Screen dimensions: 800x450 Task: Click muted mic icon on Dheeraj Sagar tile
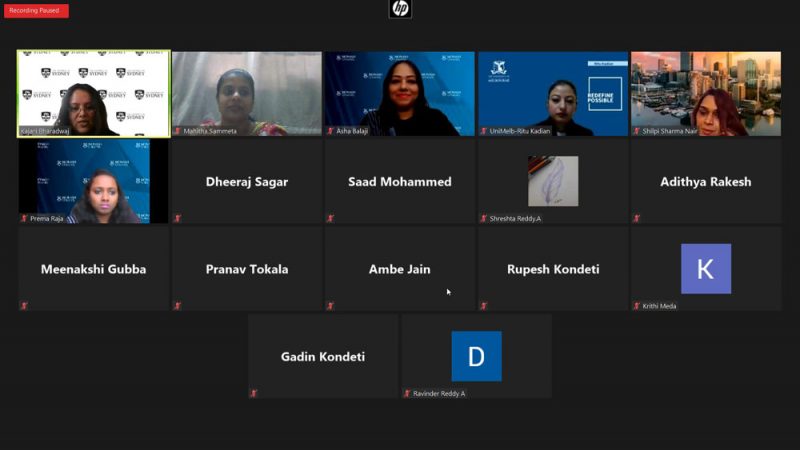(x=178, y=218)
